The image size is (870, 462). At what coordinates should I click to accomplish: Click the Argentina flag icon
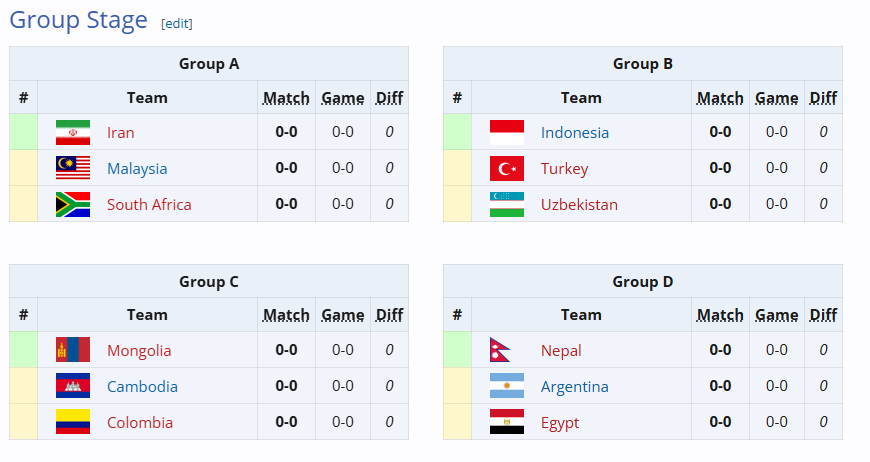[507, 386]
